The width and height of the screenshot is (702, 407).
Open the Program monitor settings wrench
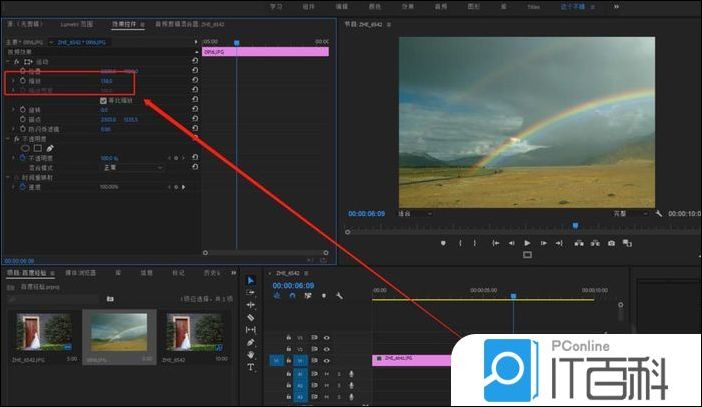click(659, 214)
